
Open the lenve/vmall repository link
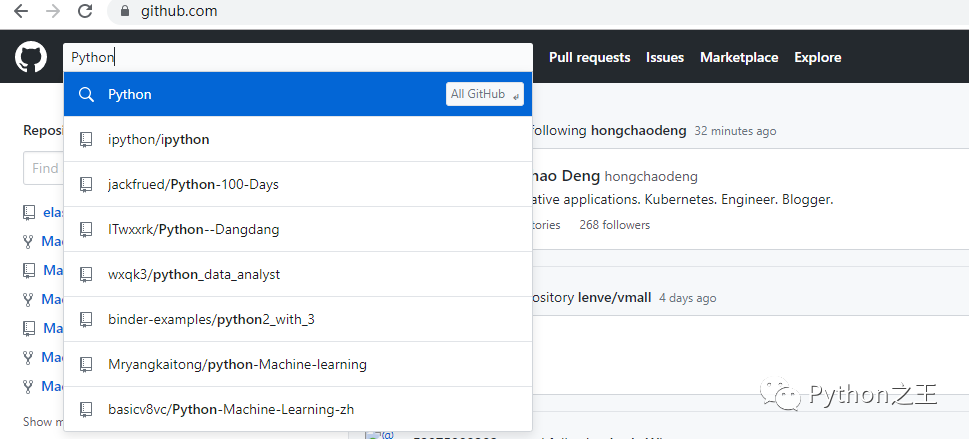click(x=614, y=297)
